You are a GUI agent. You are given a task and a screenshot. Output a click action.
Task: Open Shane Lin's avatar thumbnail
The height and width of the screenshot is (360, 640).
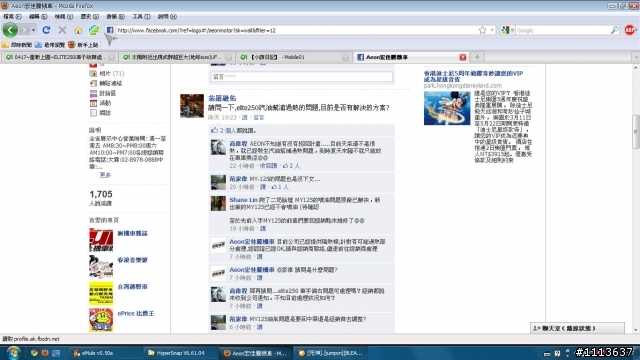[218, 204]
